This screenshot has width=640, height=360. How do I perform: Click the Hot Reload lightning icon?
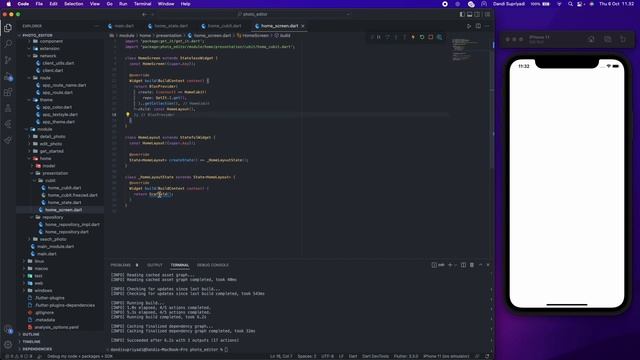point(413,37)
